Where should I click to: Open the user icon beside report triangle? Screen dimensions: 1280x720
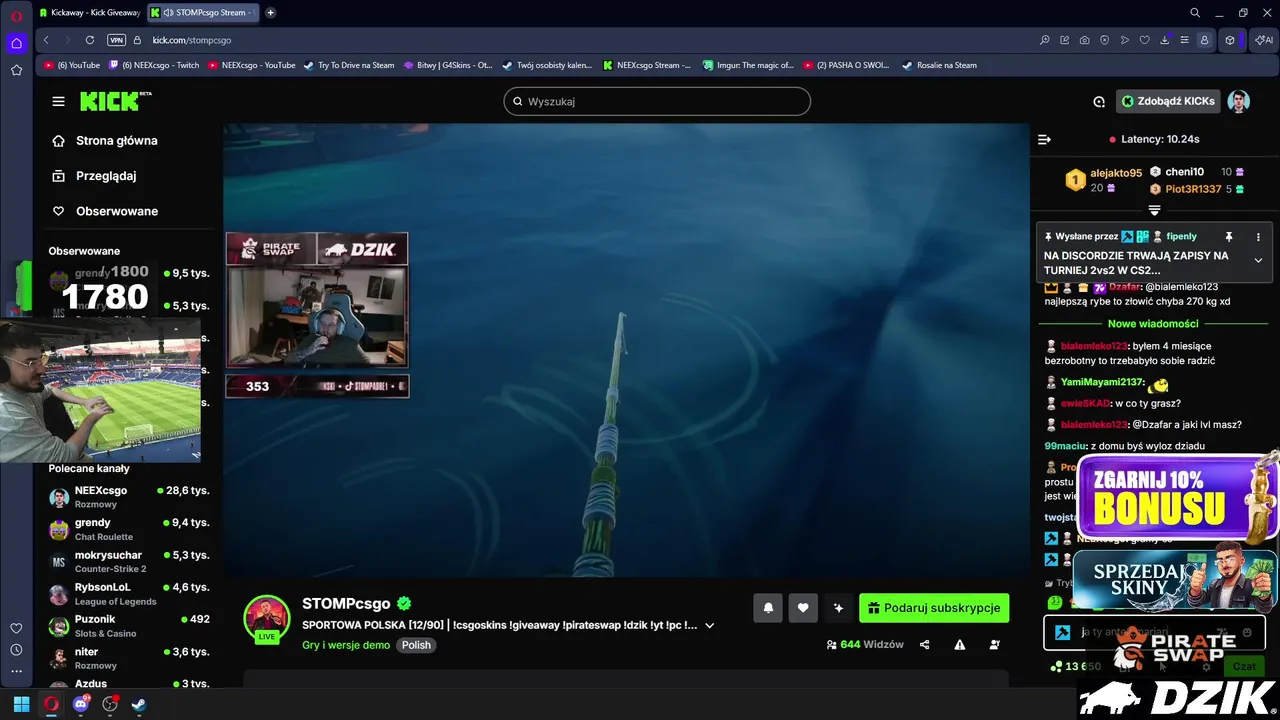(x=994, y=645)
